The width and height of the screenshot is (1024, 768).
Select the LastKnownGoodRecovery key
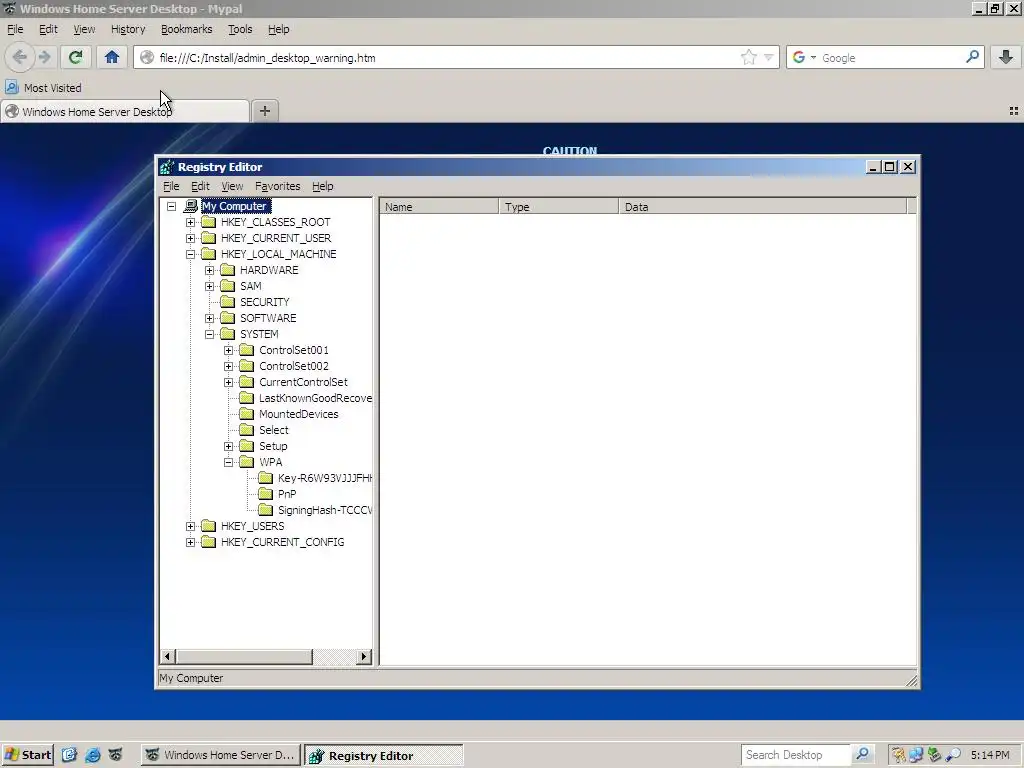coord(315,398)
